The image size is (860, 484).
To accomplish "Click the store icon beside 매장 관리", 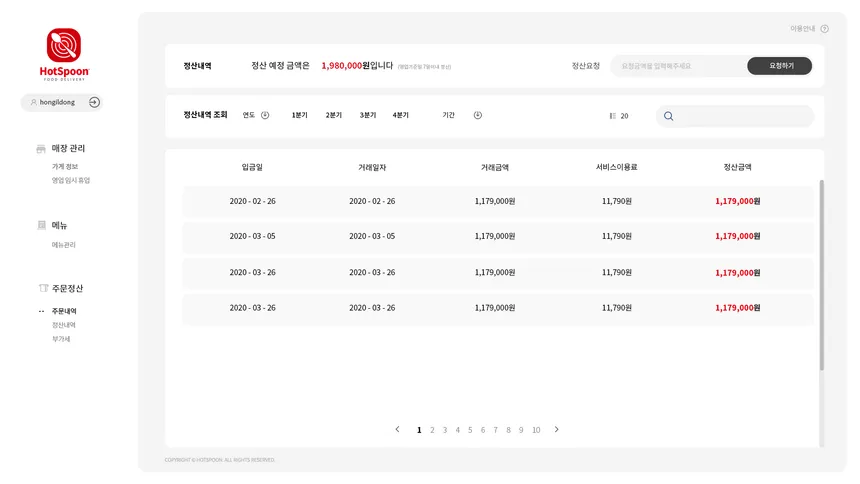I will tap(41, 149).
